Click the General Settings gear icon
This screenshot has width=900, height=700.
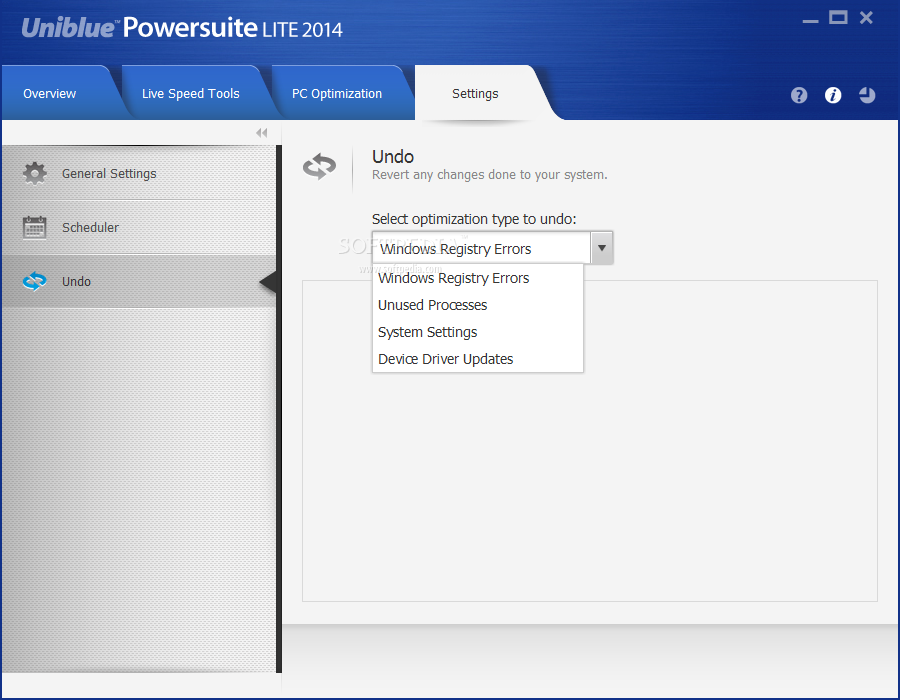tap(34, 173)
